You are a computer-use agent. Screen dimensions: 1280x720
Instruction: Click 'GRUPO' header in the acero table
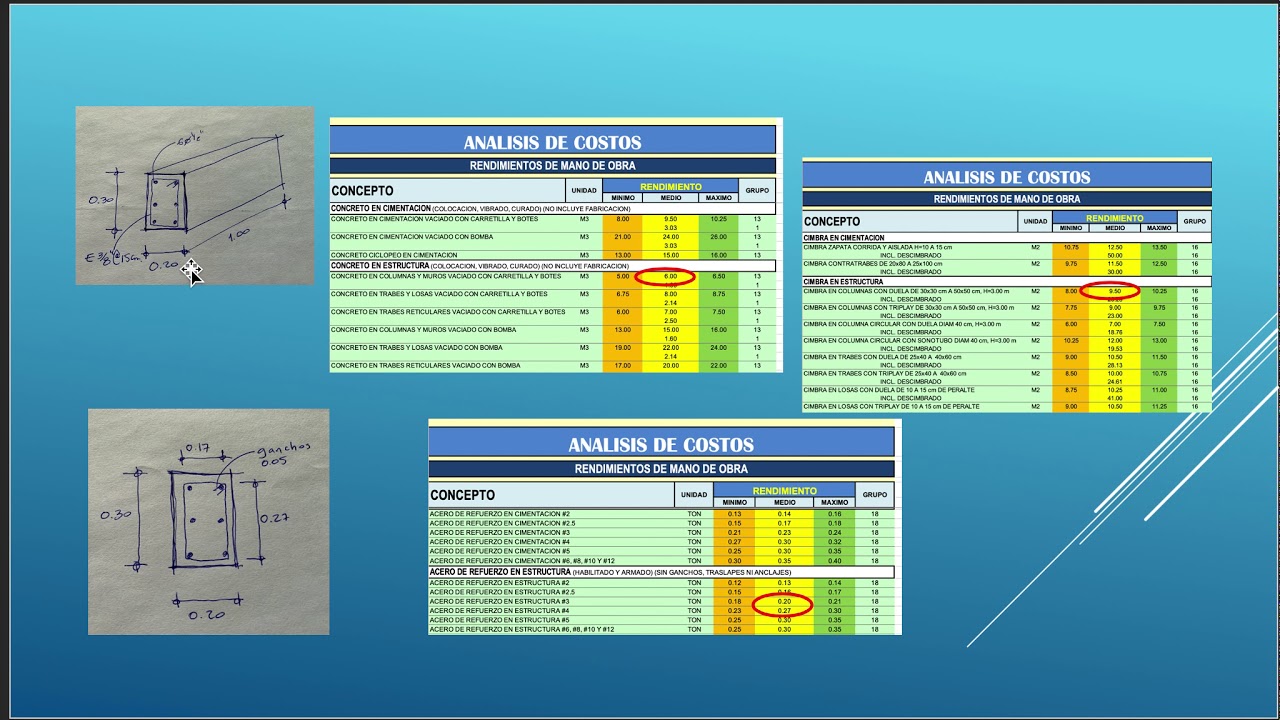click(875, 495)
